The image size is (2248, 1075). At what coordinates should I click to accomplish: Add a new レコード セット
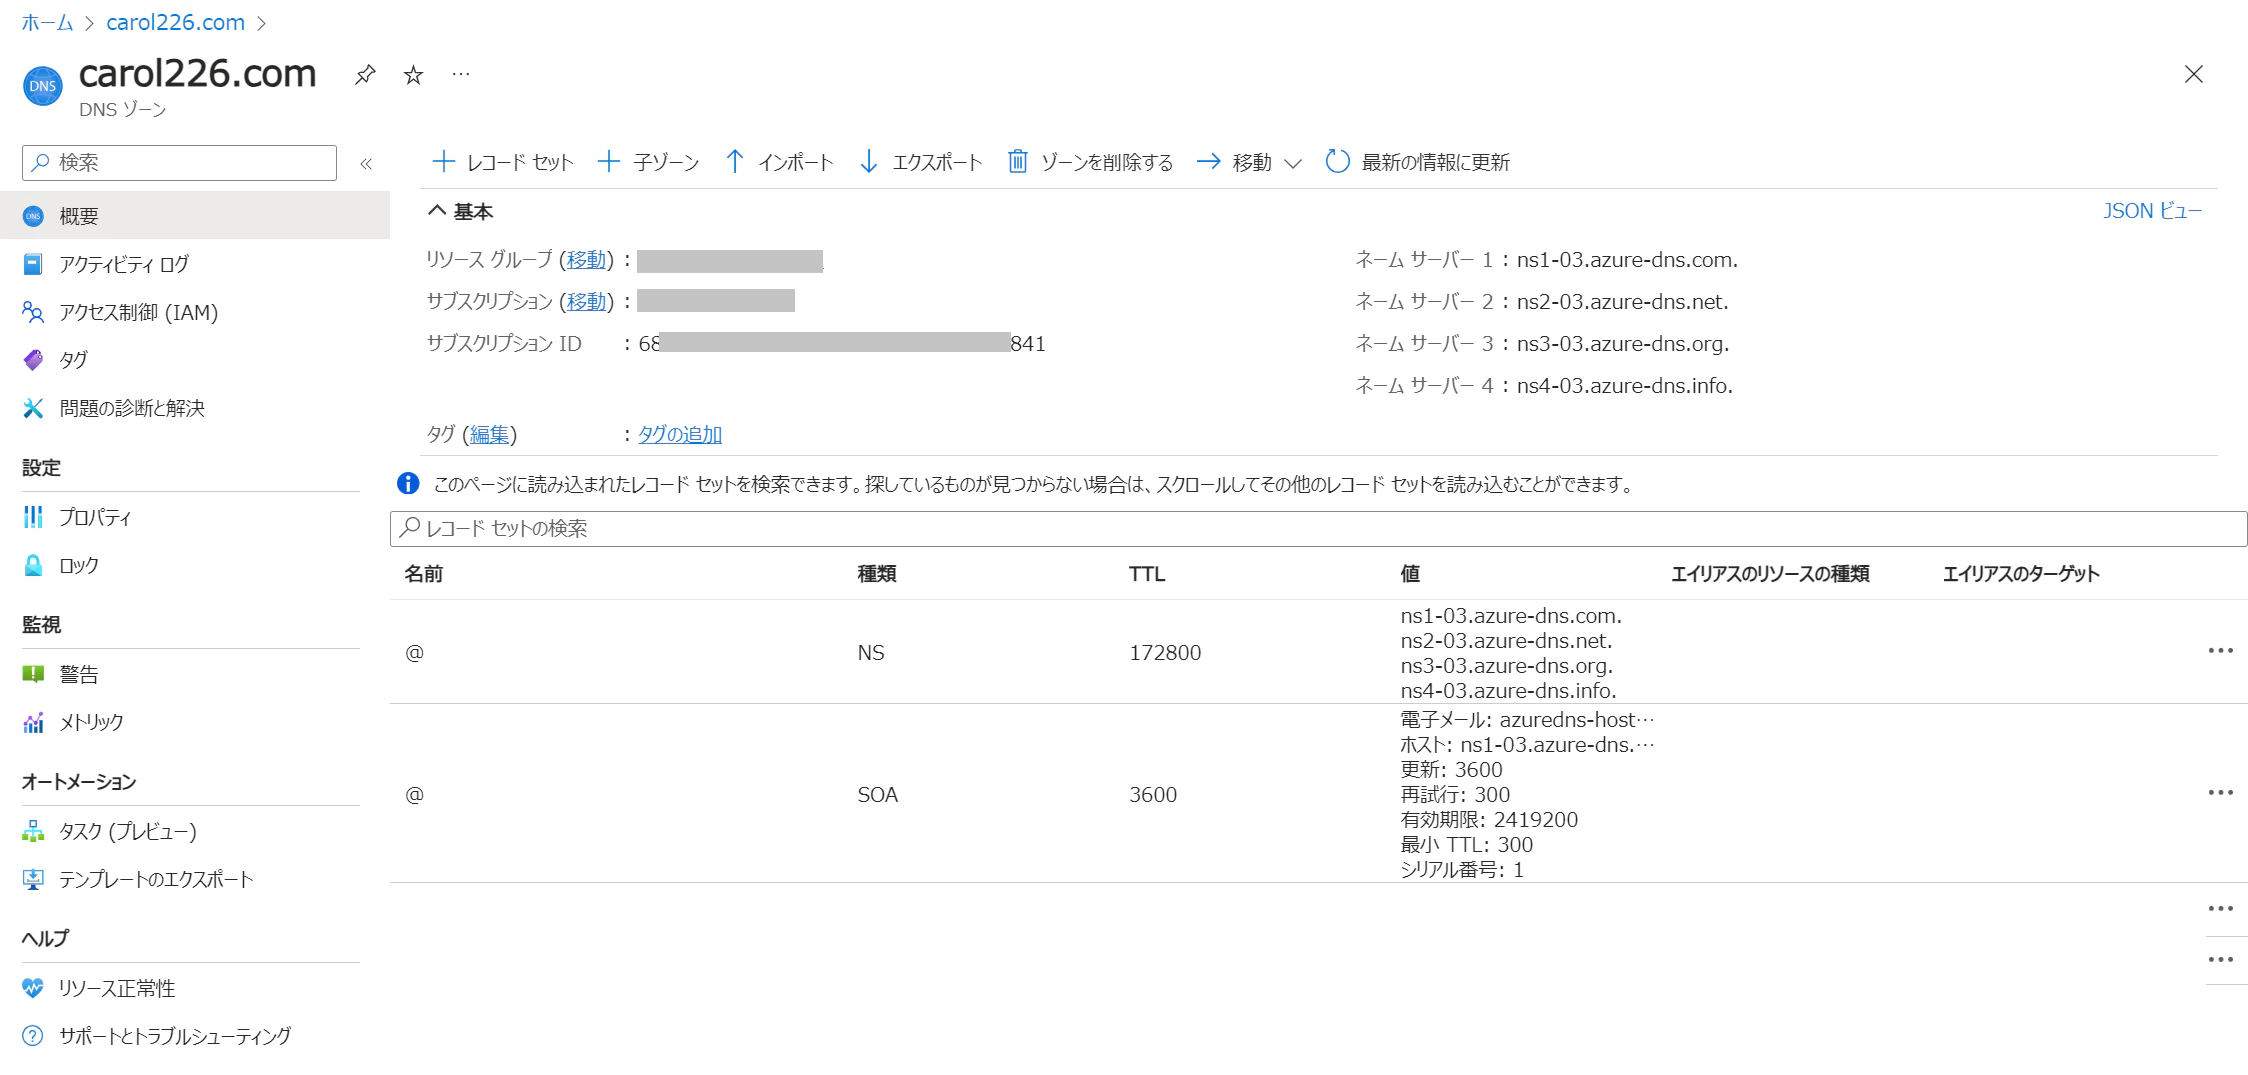point(502,162)
